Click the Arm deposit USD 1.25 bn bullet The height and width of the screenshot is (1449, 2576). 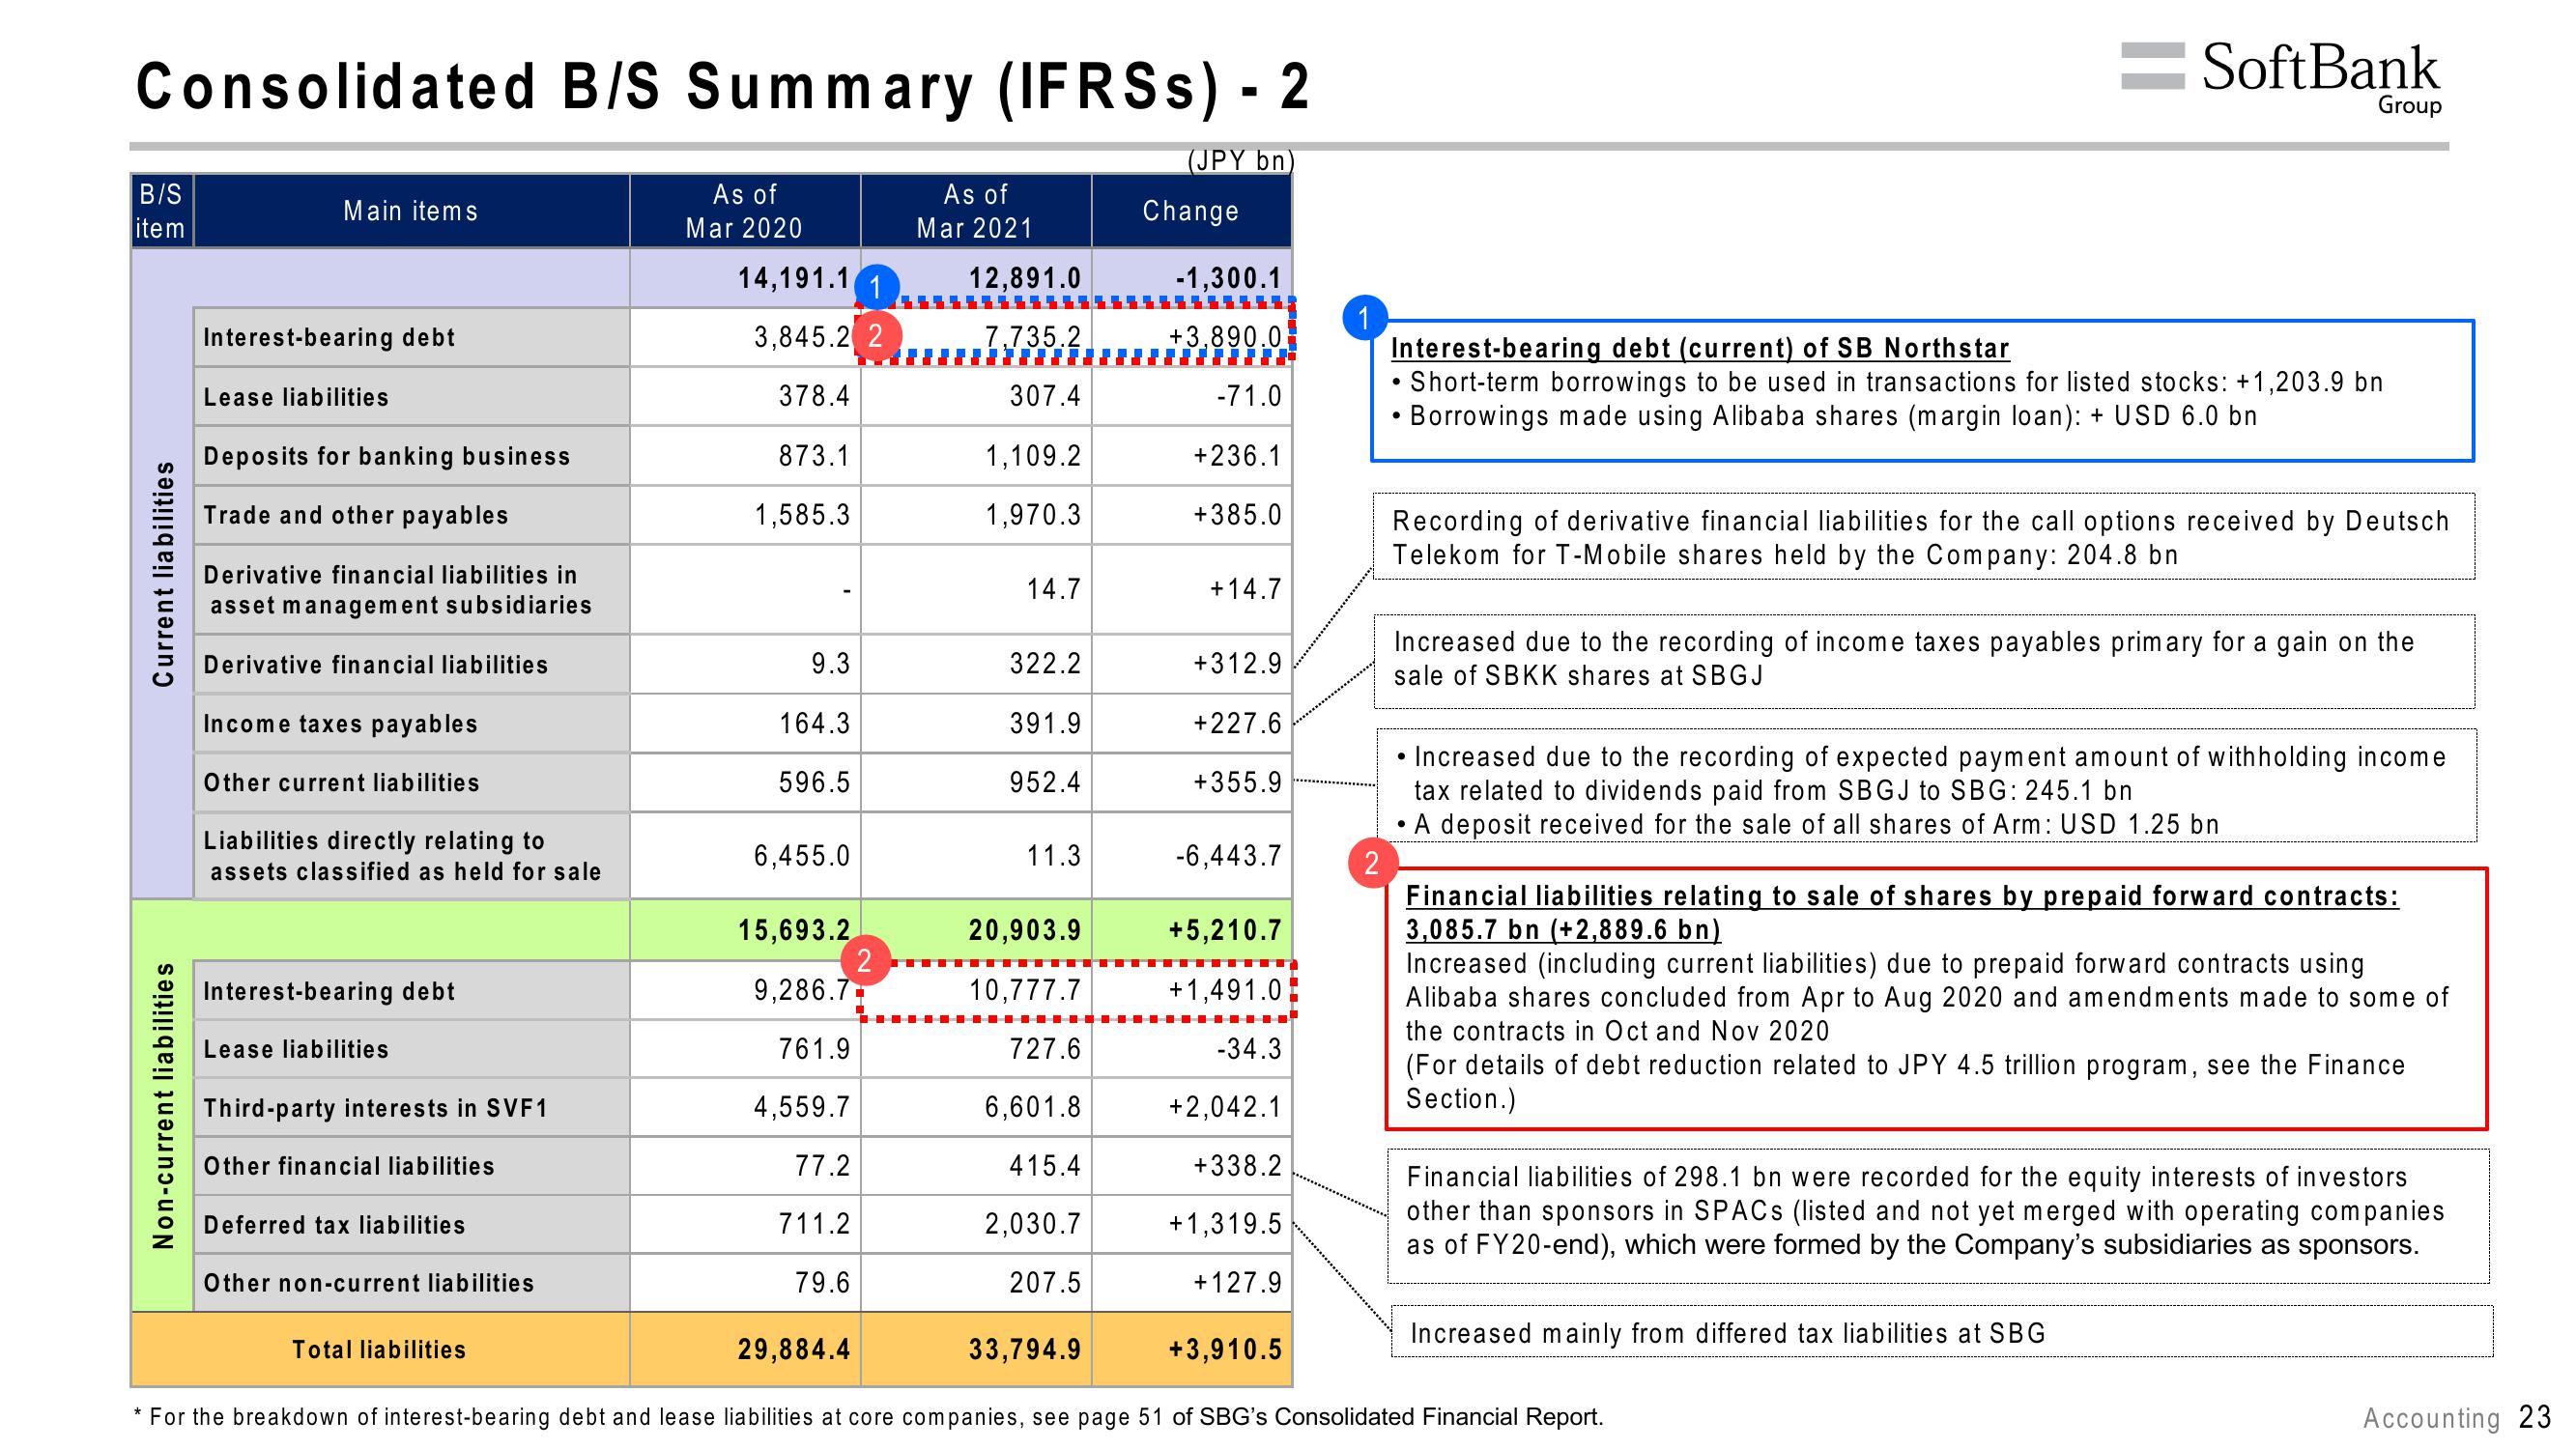[x=1808, y=825]
